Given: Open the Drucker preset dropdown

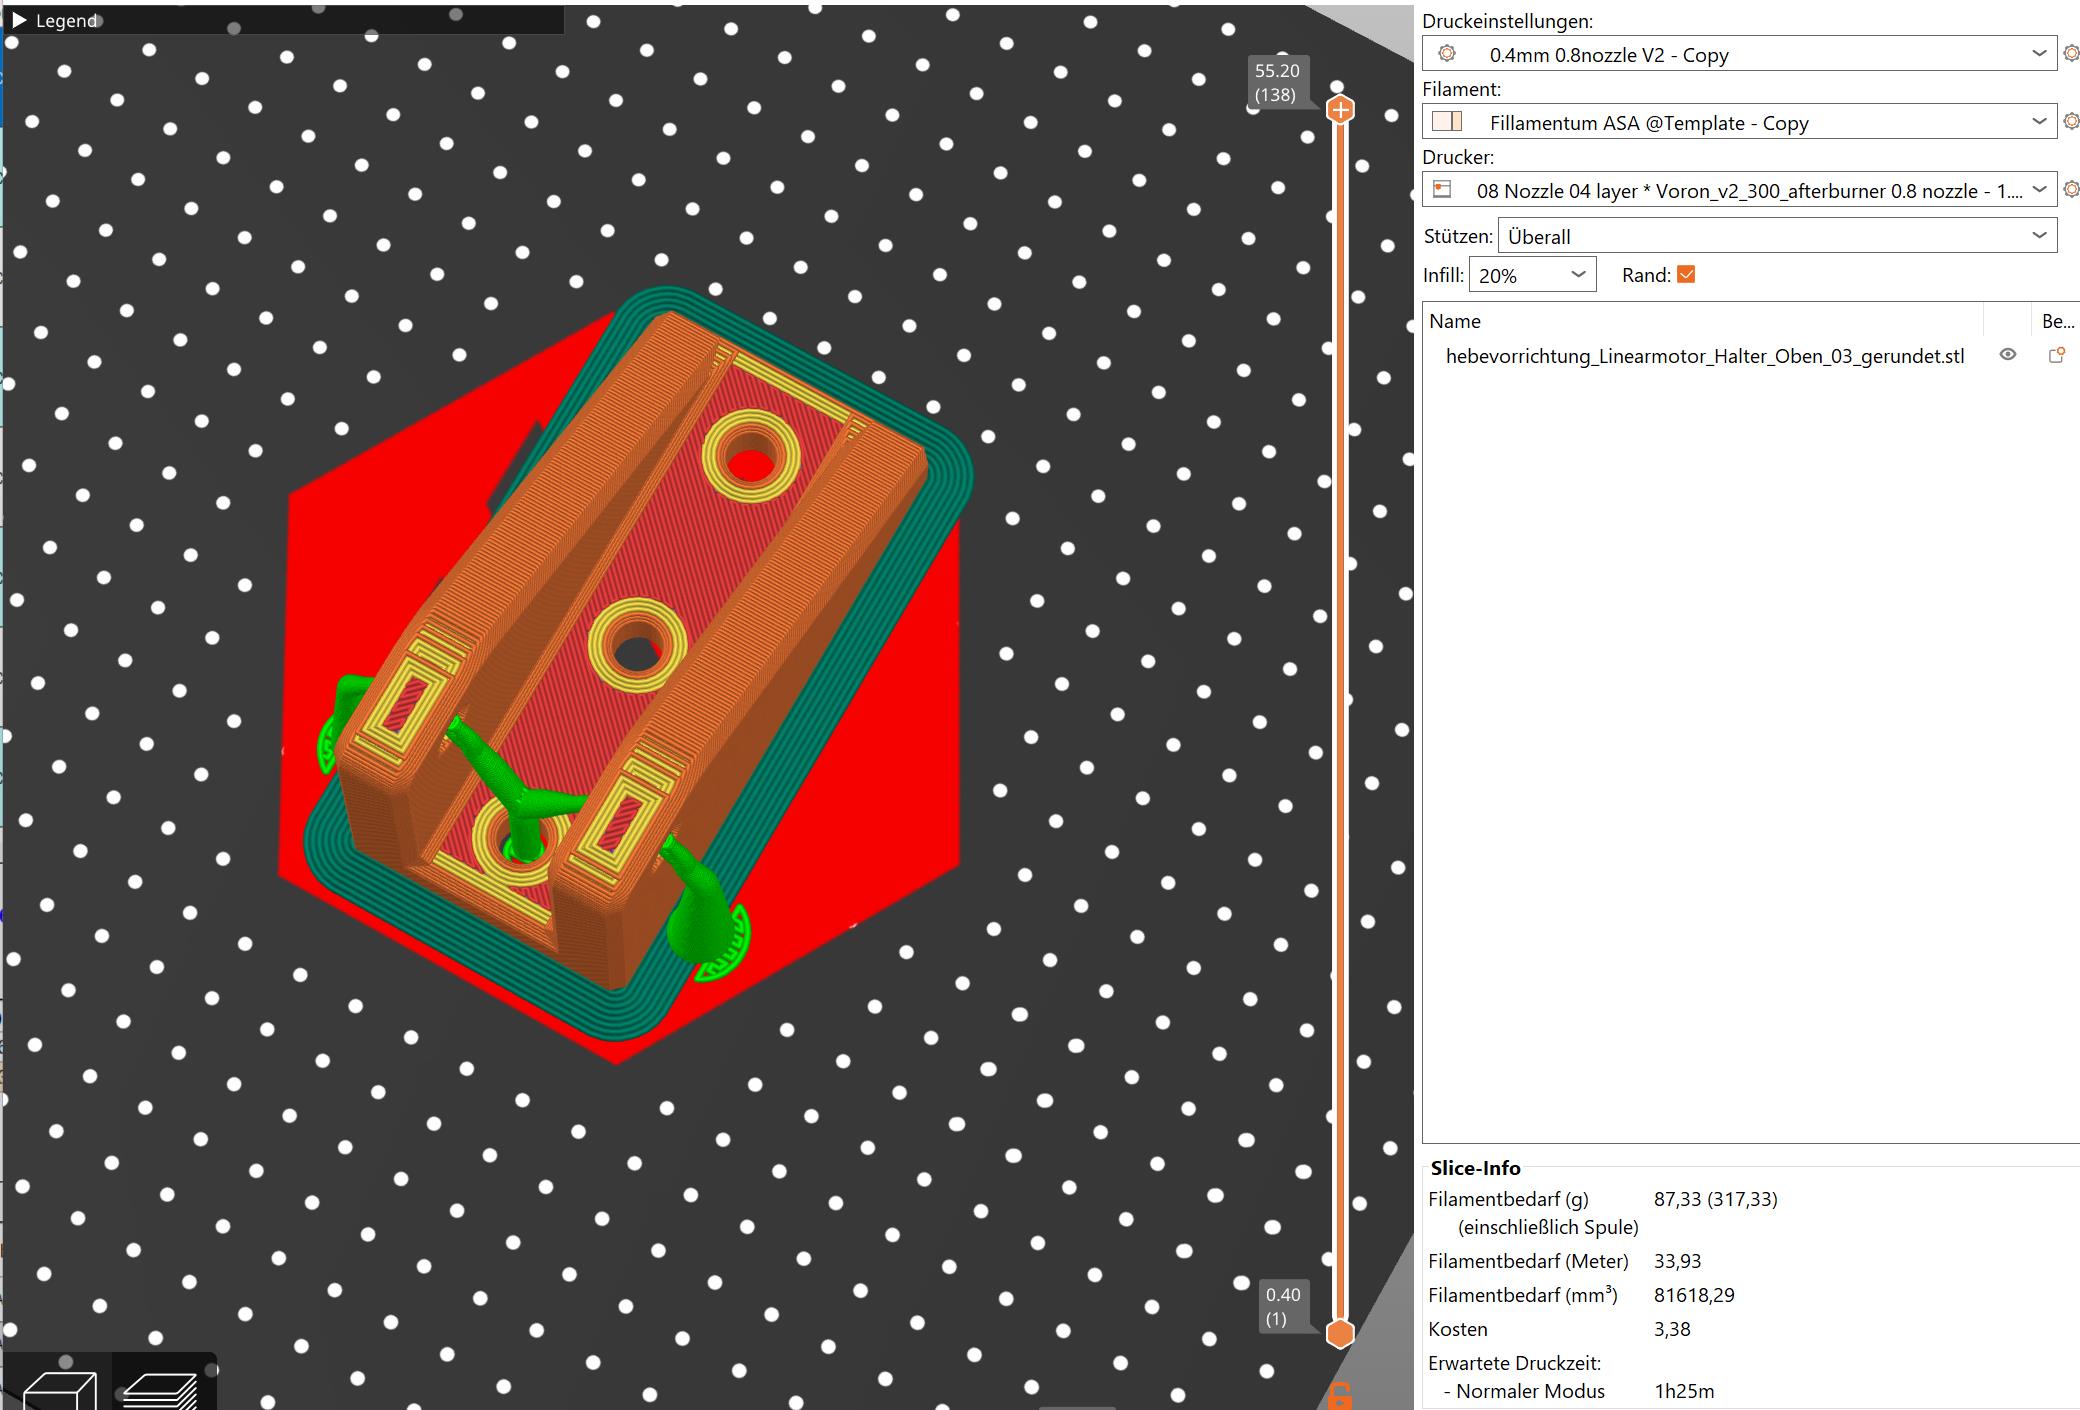Looking at the screenshot, I should pos(1739,190).
